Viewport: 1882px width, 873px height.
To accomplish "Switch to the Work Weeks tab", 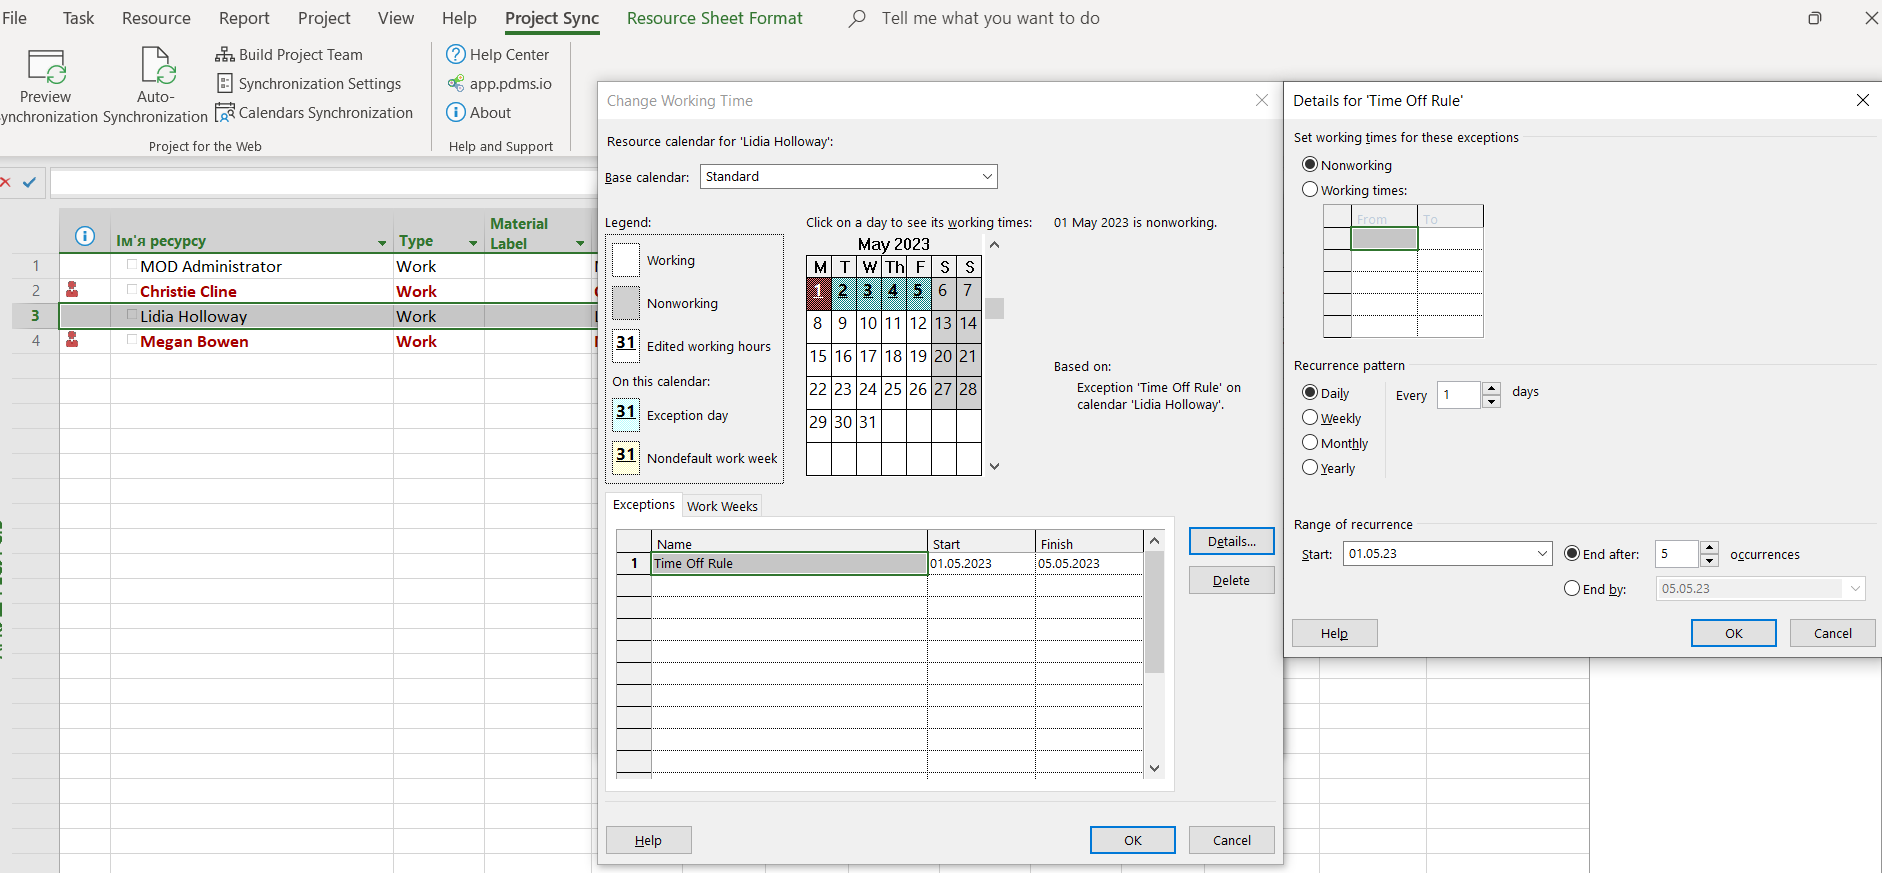I will [722, 506].
